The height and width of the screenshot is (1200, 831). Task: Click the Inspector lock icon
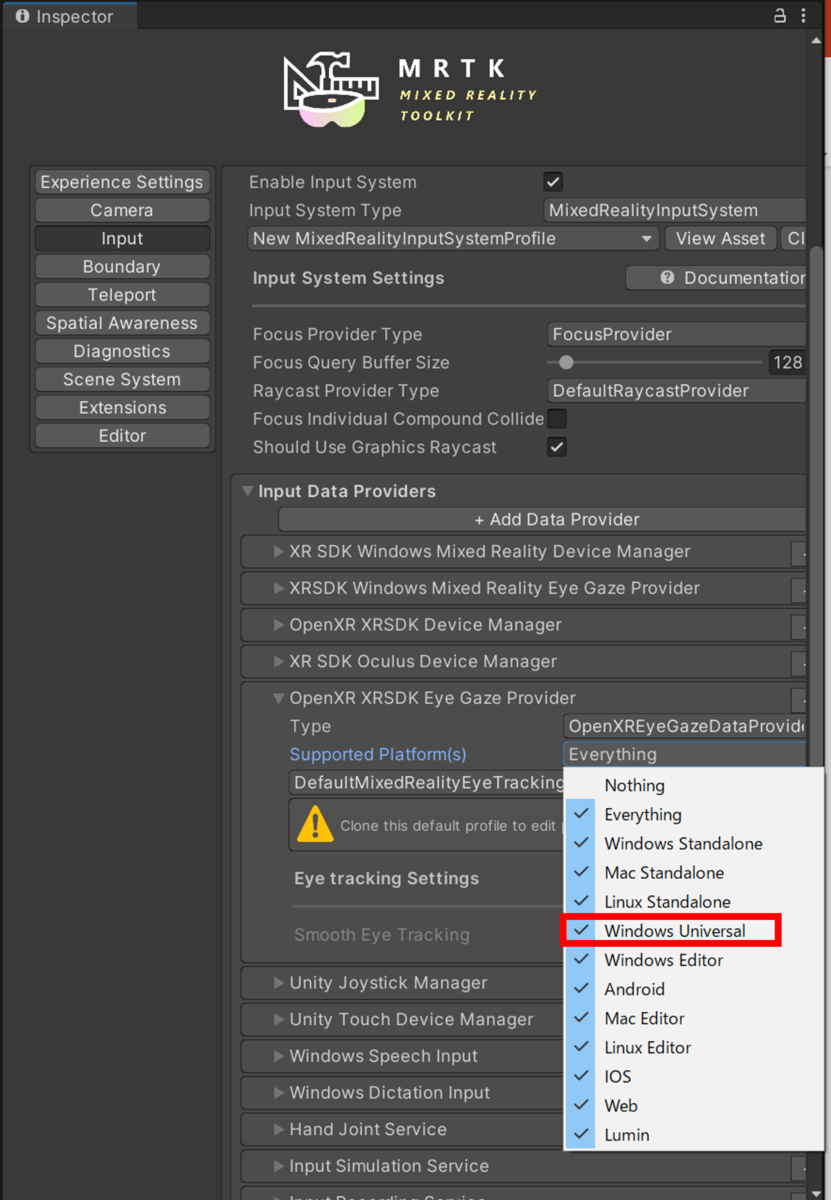click(780, 16)
